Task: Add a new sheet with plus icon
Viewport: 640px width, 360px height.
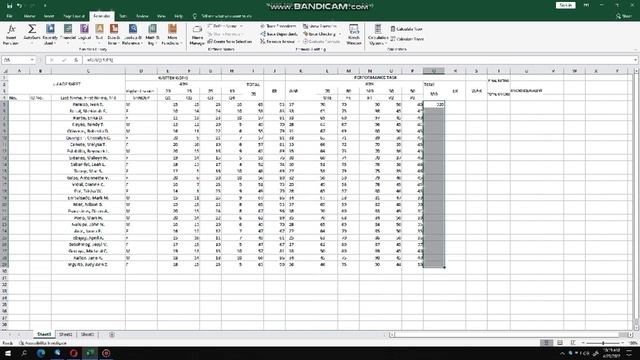Action: pyautogui.click(x=112, y=334)
